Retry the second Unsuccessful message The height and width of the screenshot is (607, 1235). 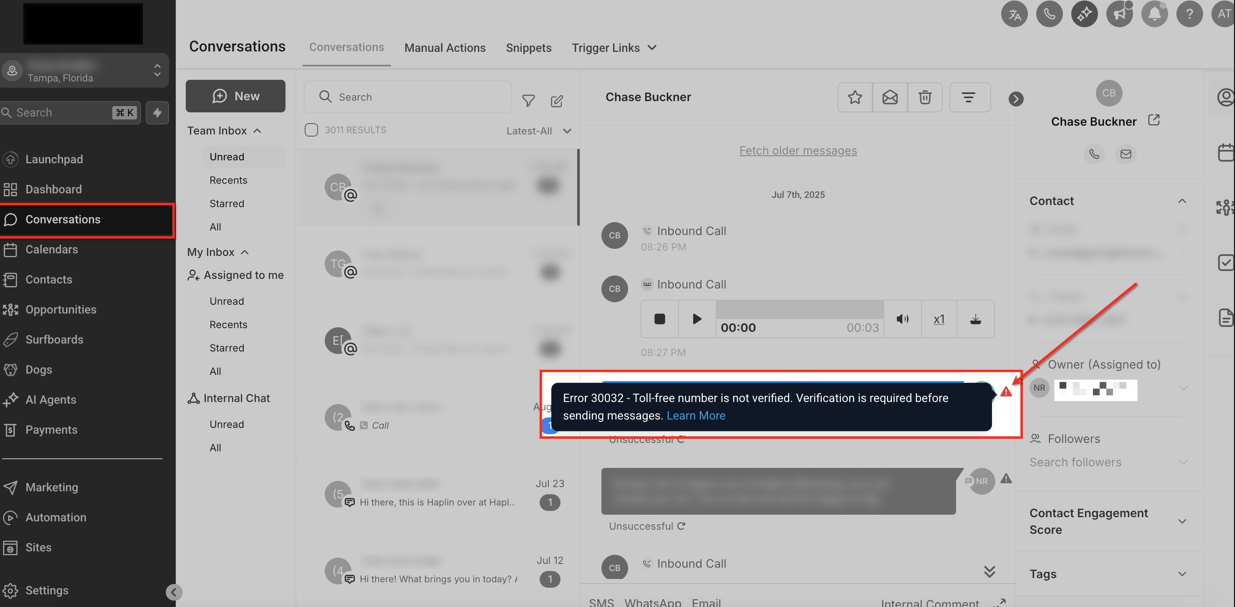[x=681, y=526]
